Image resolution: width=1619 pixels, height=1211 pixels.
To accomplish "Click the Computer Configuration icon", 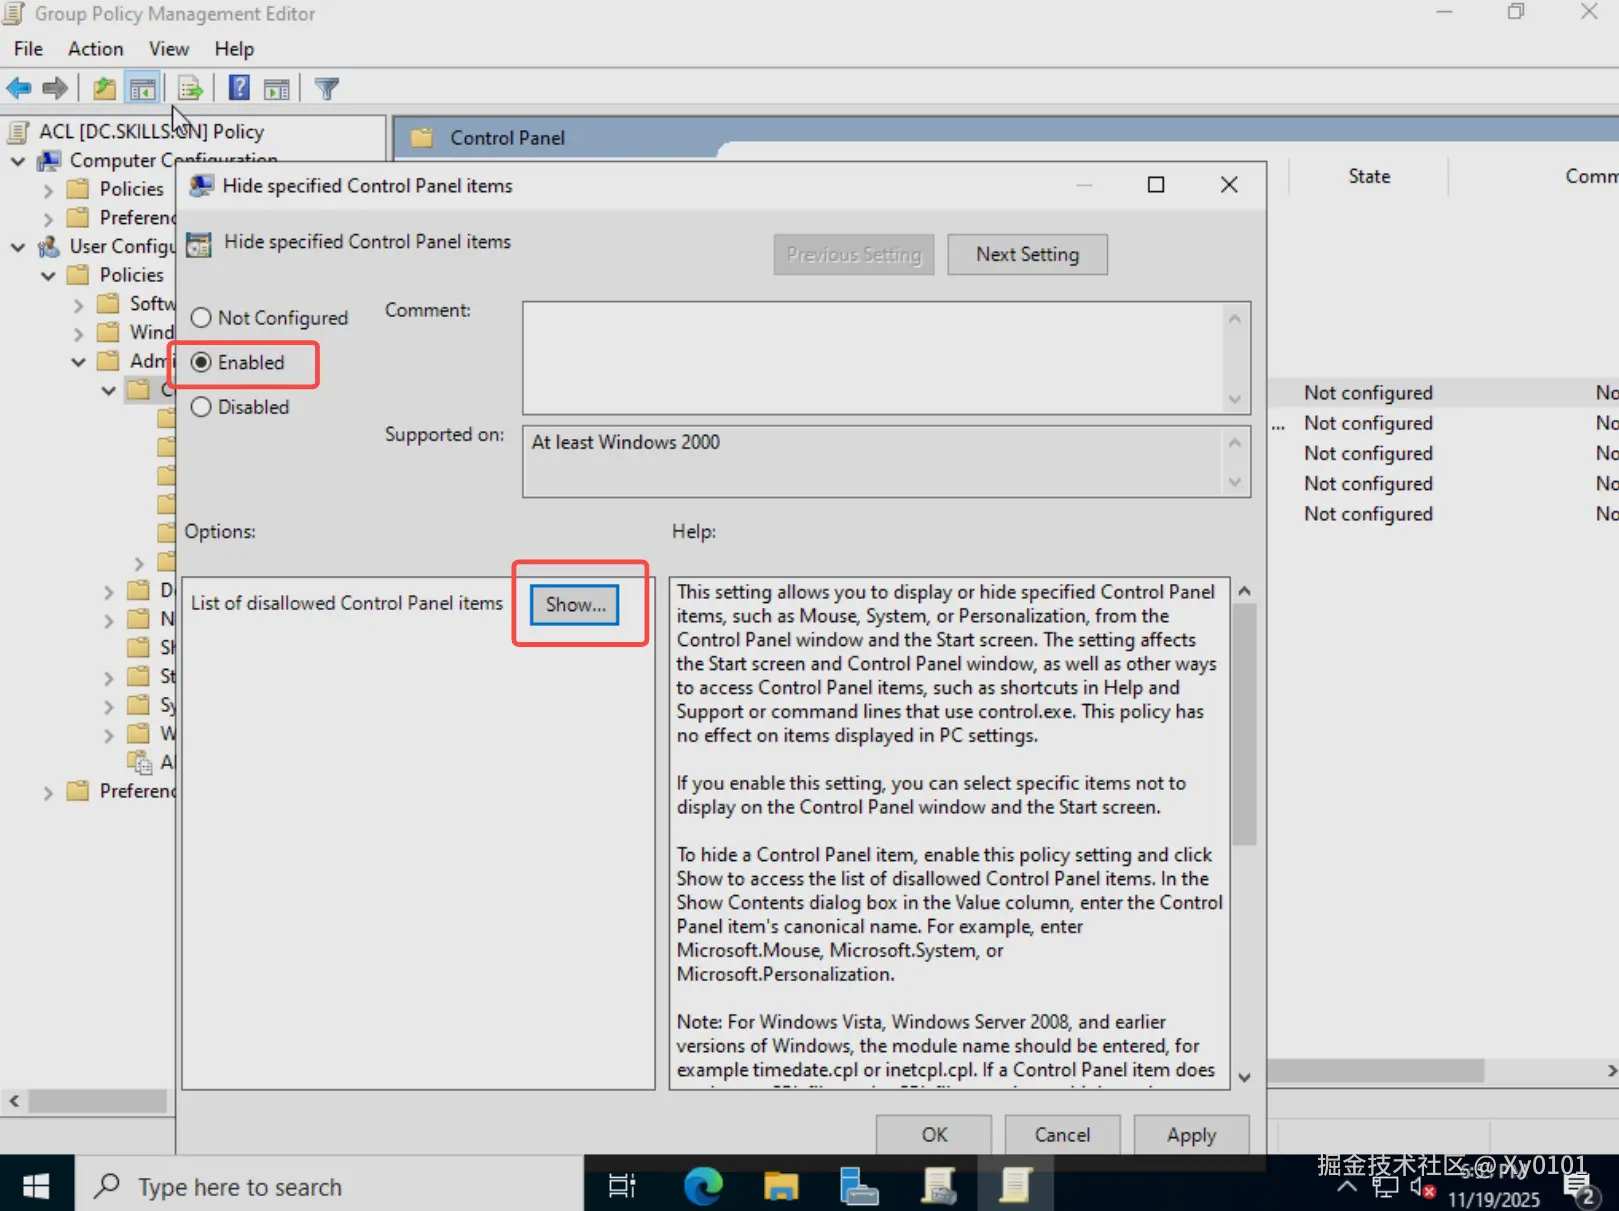I will click(x=49, y=160).
